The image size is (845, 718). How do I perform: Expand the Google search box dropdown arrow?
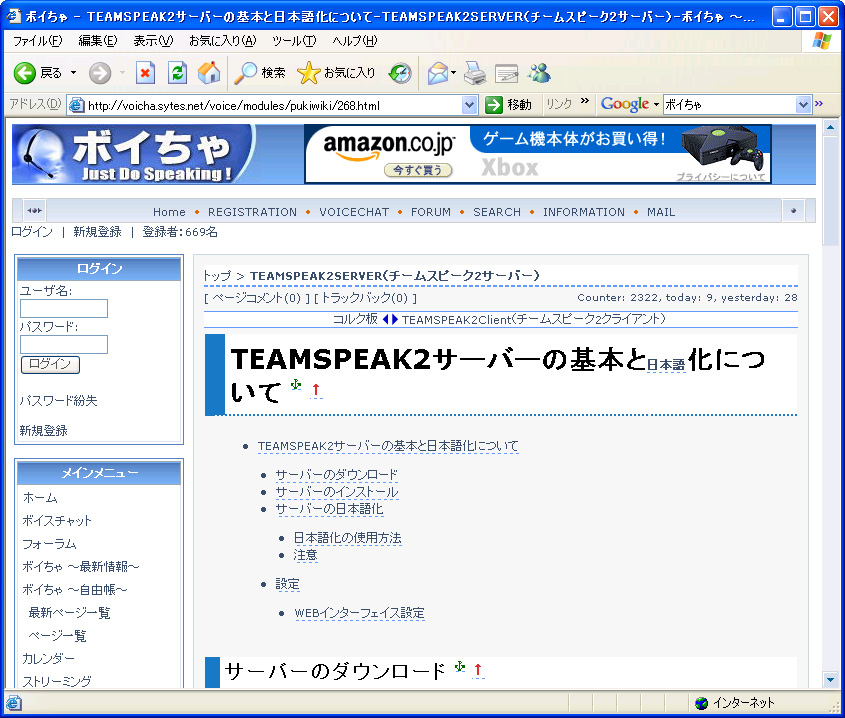click(804, 105)
